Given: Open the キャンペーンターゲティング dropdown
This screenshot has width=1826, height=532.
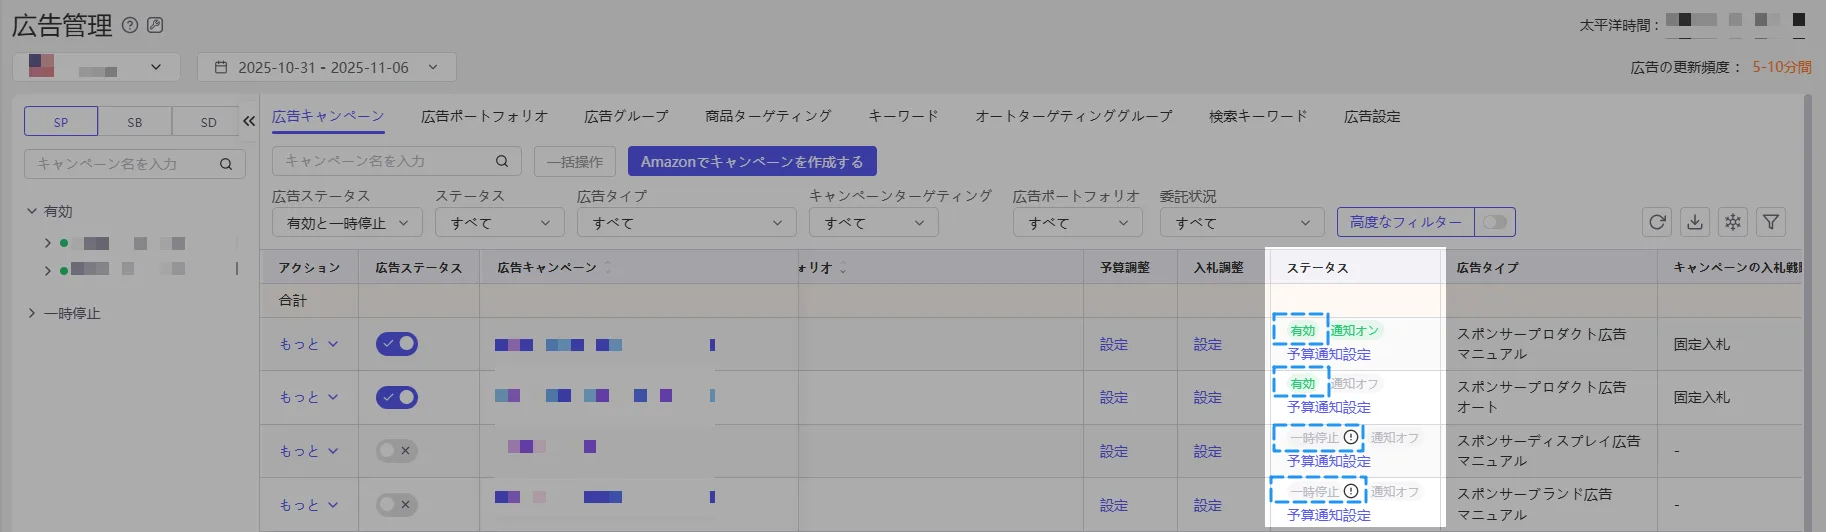Looking at the screenshot, I should 873,223.
